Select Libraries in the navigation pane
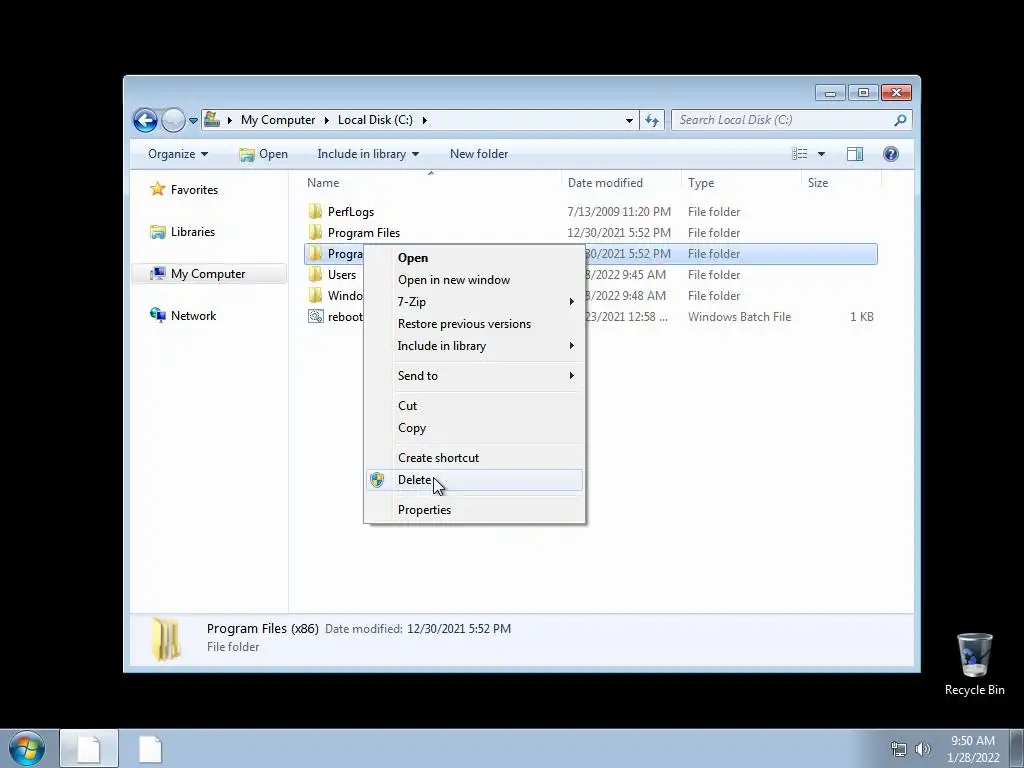1024x768 pixels. [193, 232]
